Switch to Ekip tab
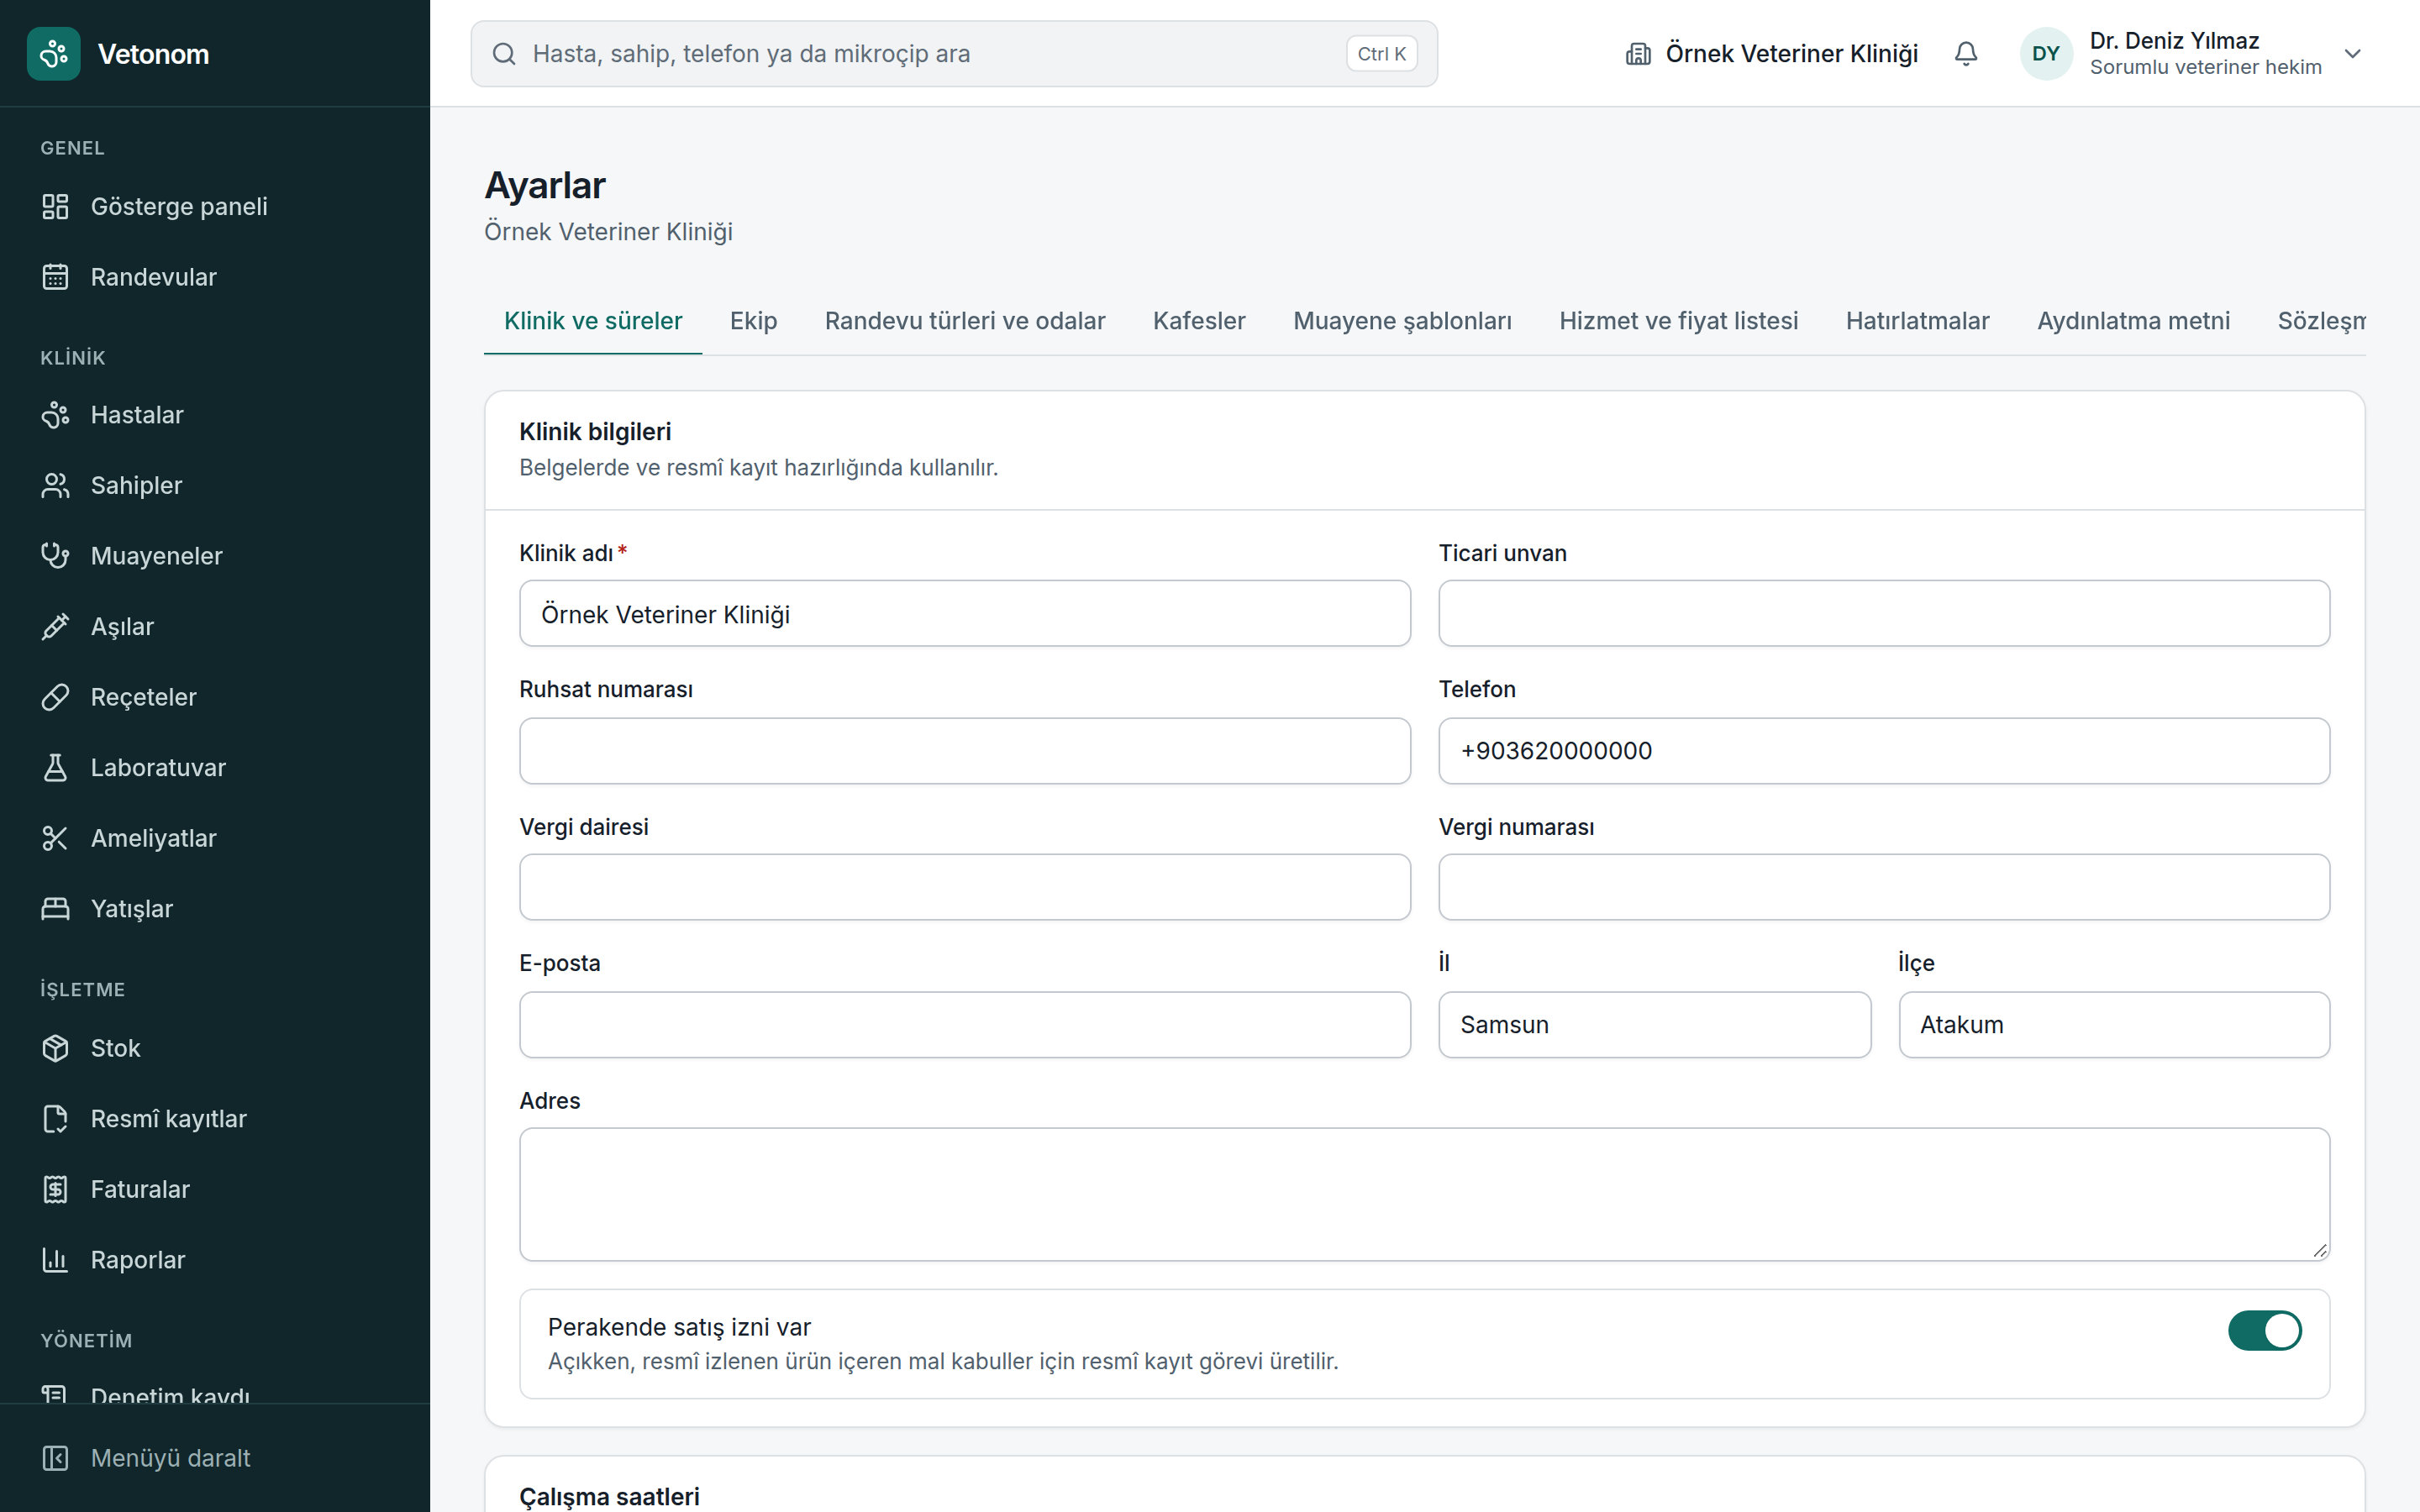This screenshot has height=1512, width=2420. (753, 321)
